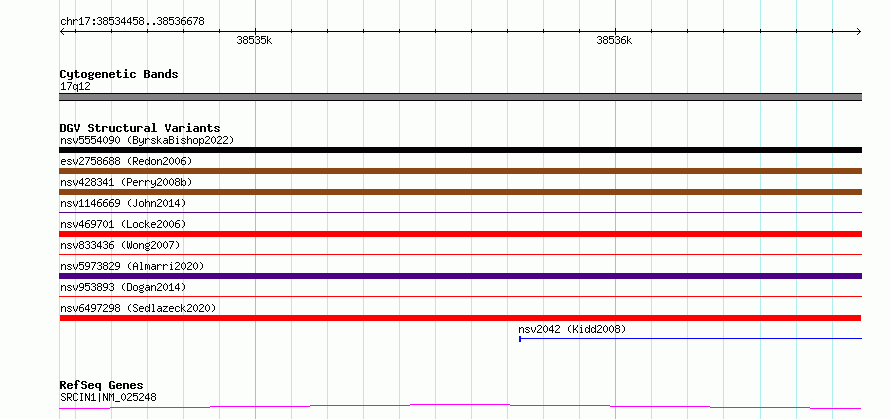The image size is (890, 419).
Task: Select the DGV Structural Variants track title
Action: [140, 128]
